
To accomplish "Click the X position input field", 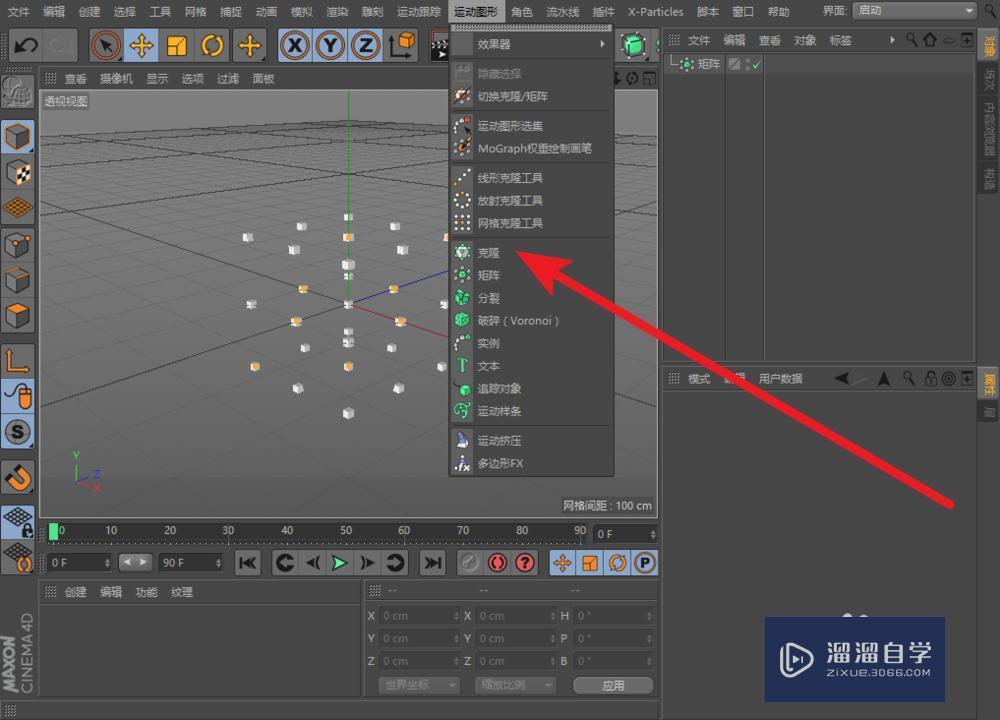I will pos(419,616).
